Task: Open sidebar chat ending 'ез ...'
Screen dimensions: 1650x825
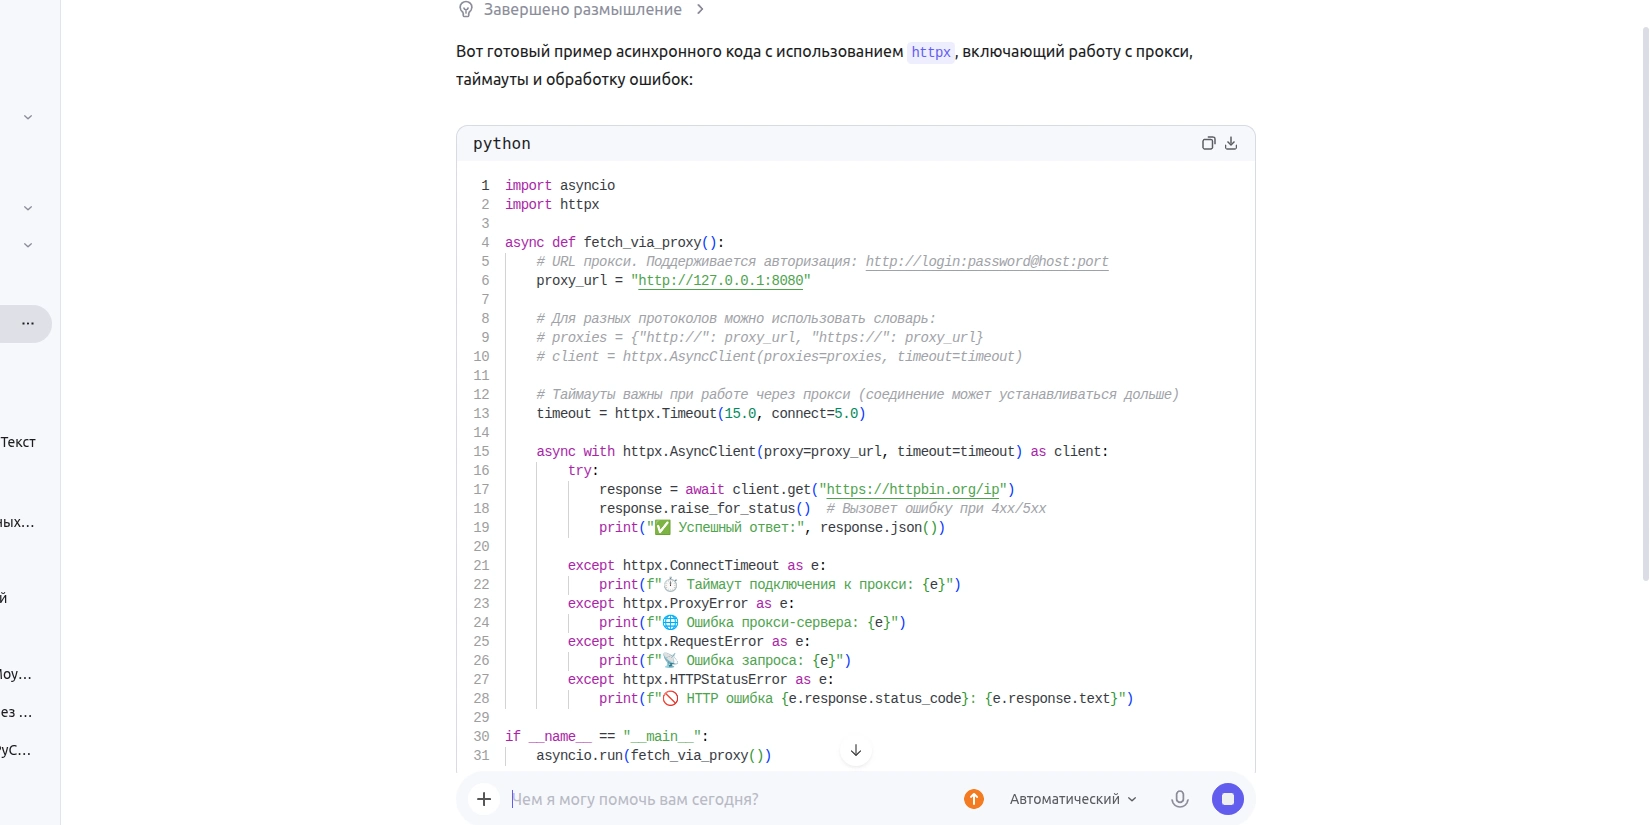Action: [x=17, y=712]
